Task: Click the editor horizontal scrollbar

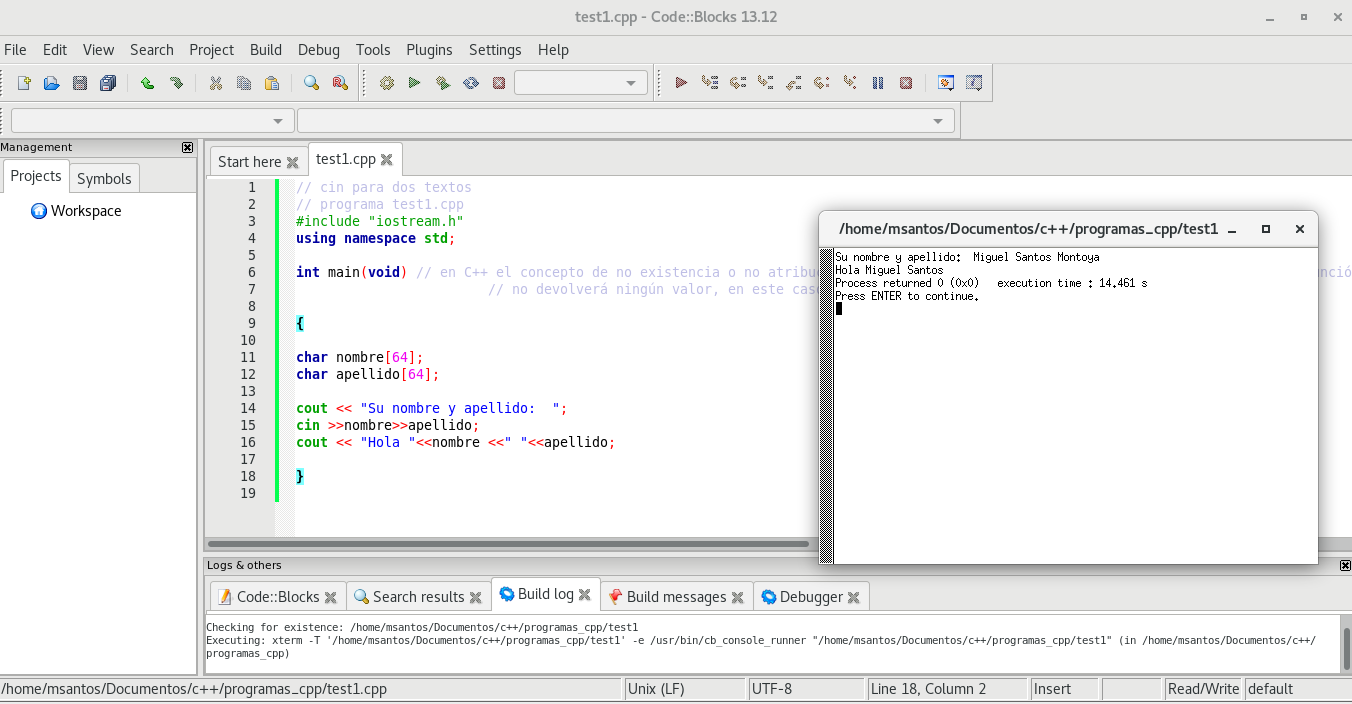Action: pyautogui.click(x=510, y=544)
